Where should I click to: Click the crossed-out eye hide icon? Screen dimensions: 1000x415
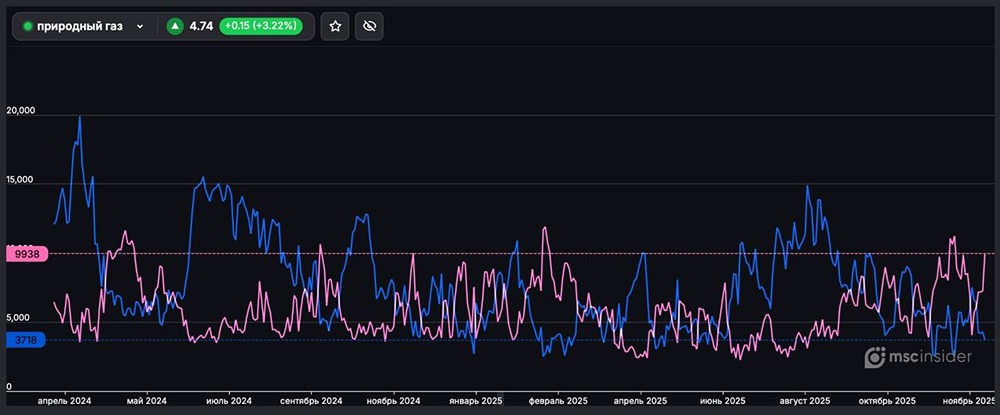(368, 27)
